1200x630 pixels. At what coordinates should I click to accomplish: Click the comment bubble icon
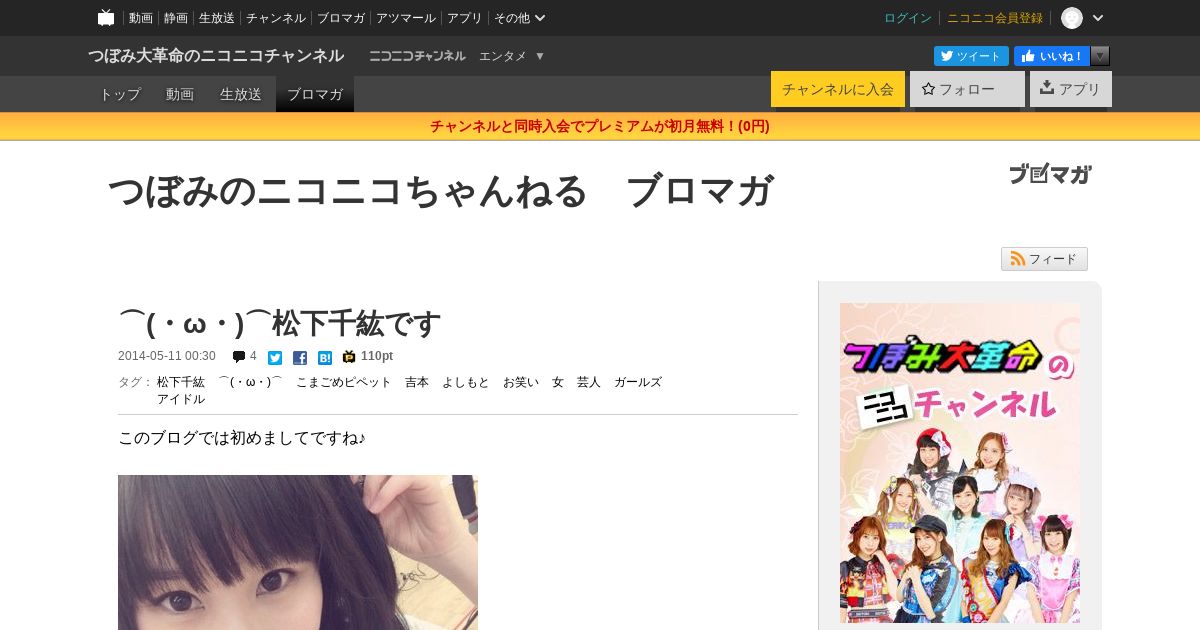coord(239,357)
